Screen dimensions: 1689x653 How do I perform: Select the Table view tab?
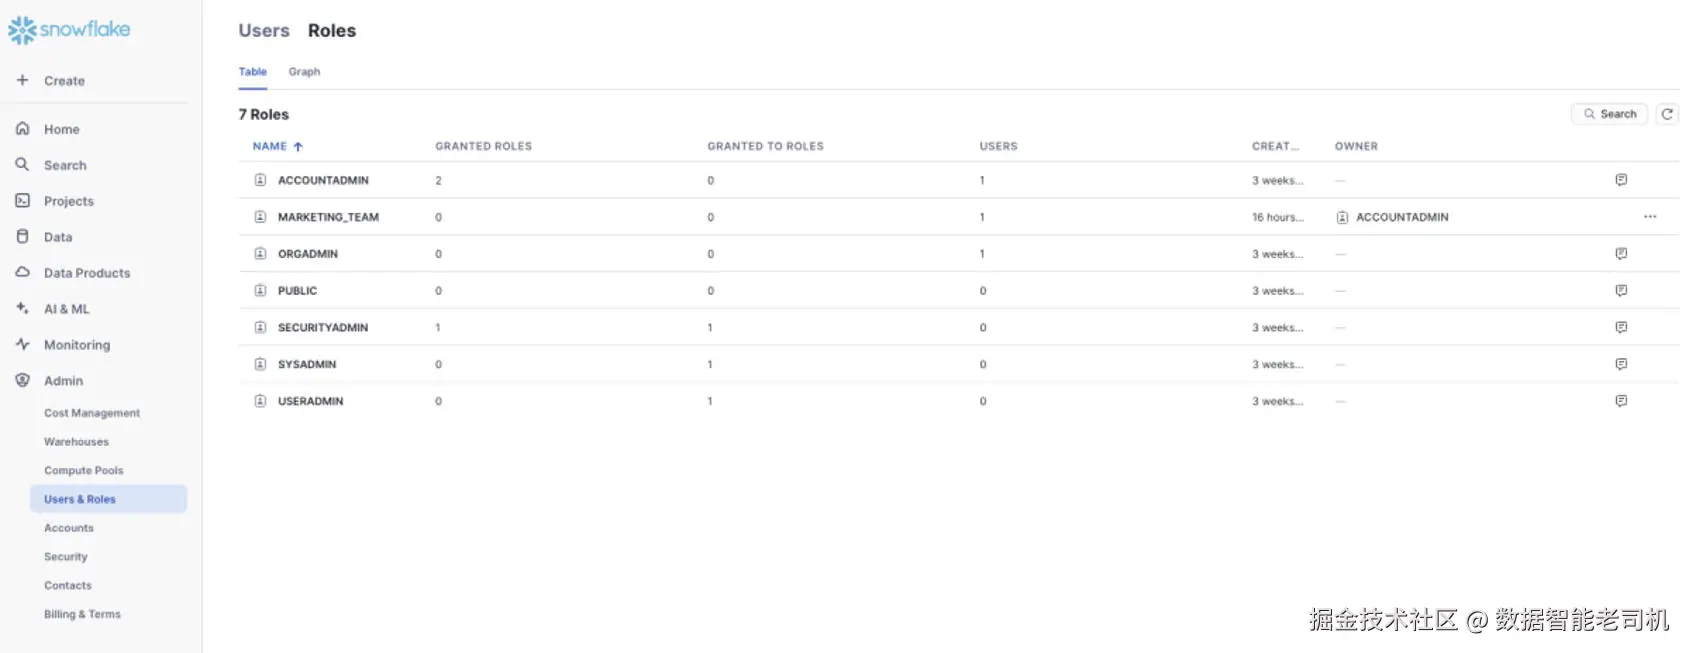[x=252, y=72]
